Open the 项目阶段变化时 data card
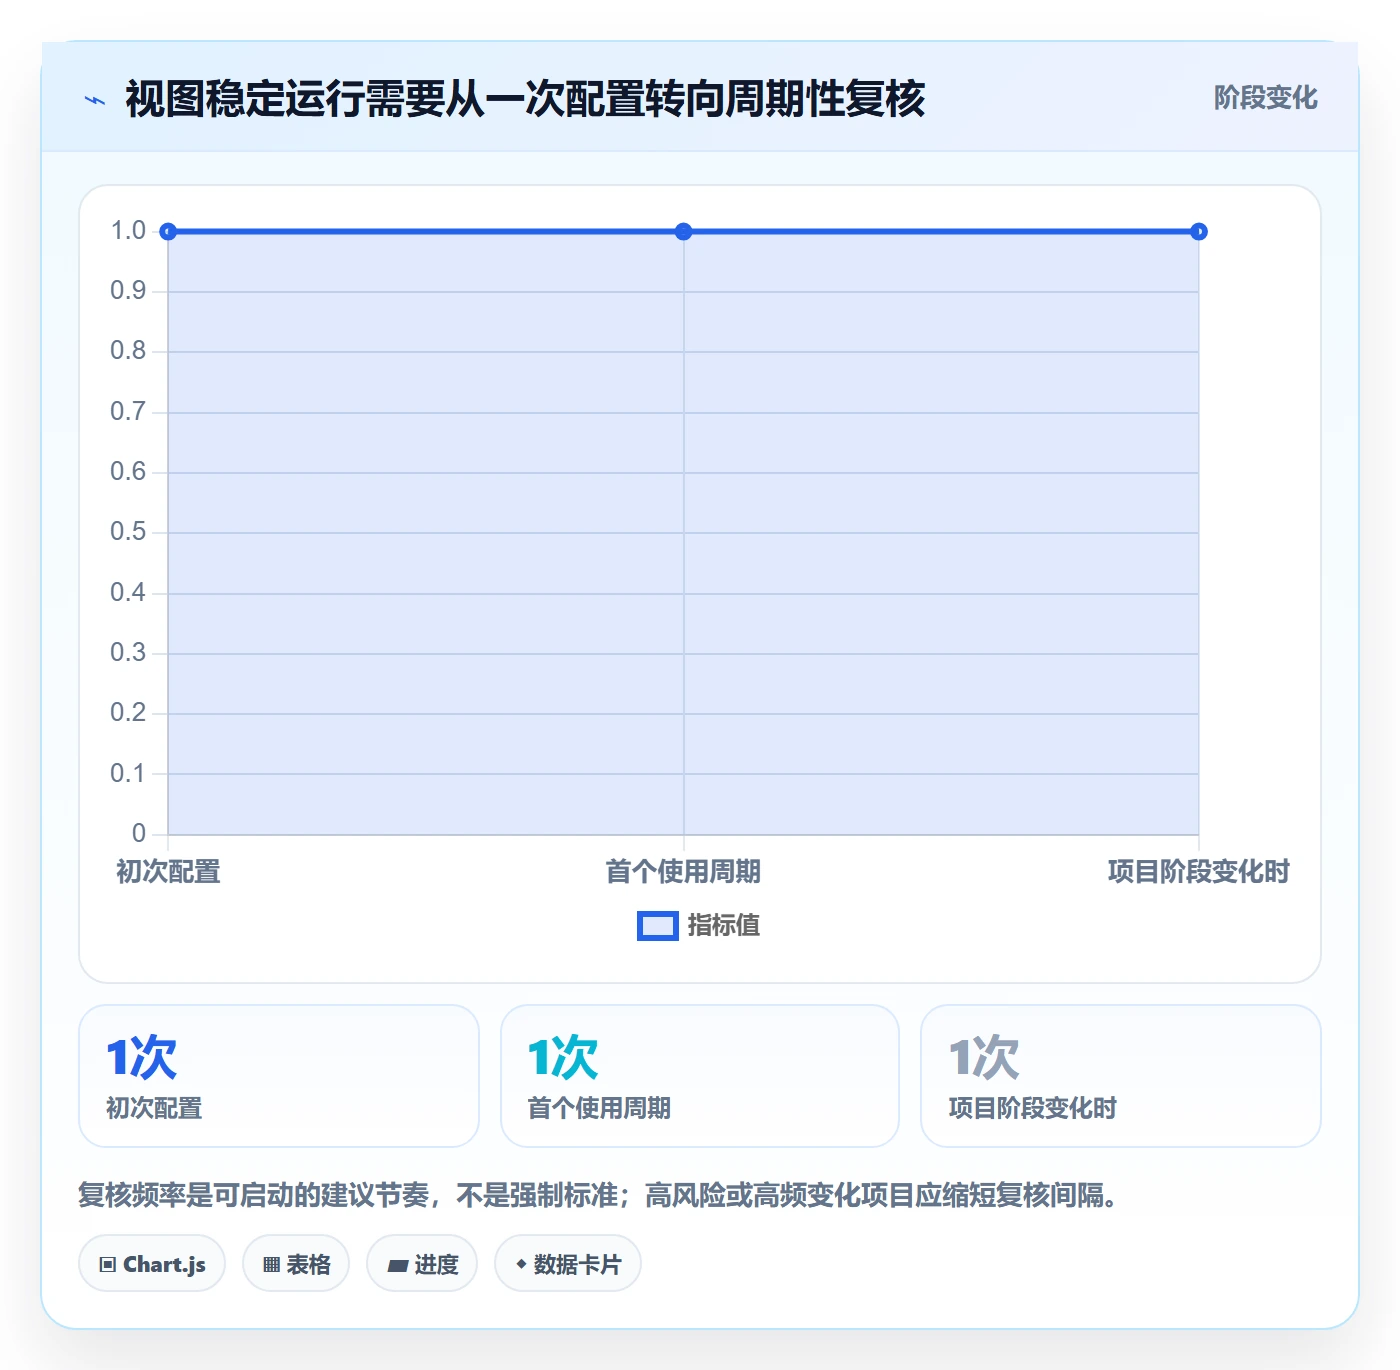Image resolution: width=1400 pixels, height=1370 pixels. coord(1121,1076)
